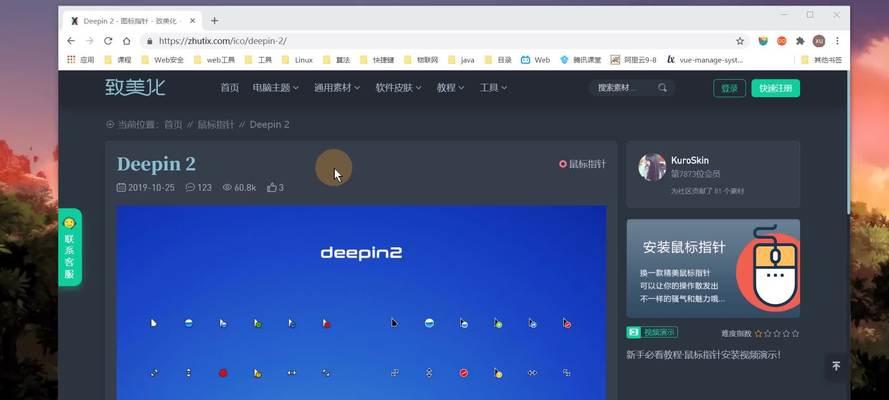Open the Linux bookmark folder

[x=297, y=59]
